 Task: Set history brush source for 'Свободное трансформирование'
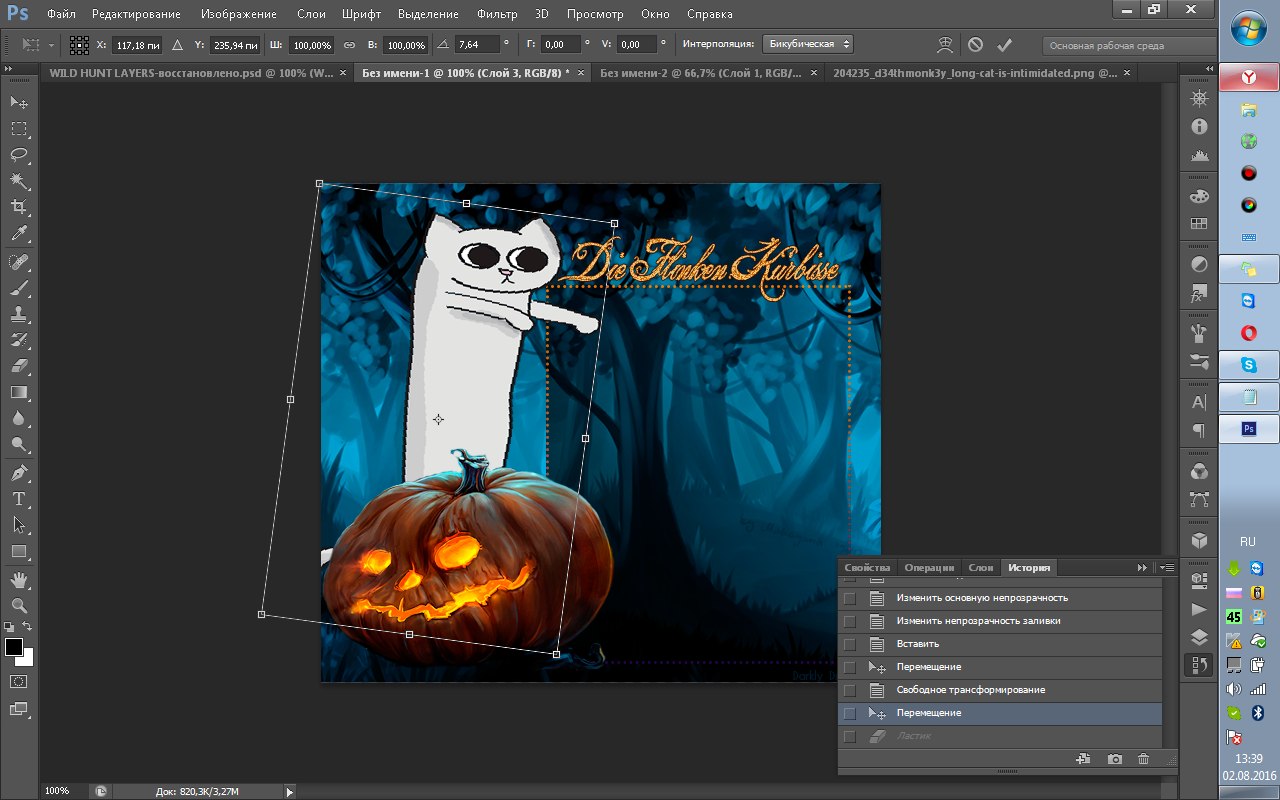[x=850, y=690]
